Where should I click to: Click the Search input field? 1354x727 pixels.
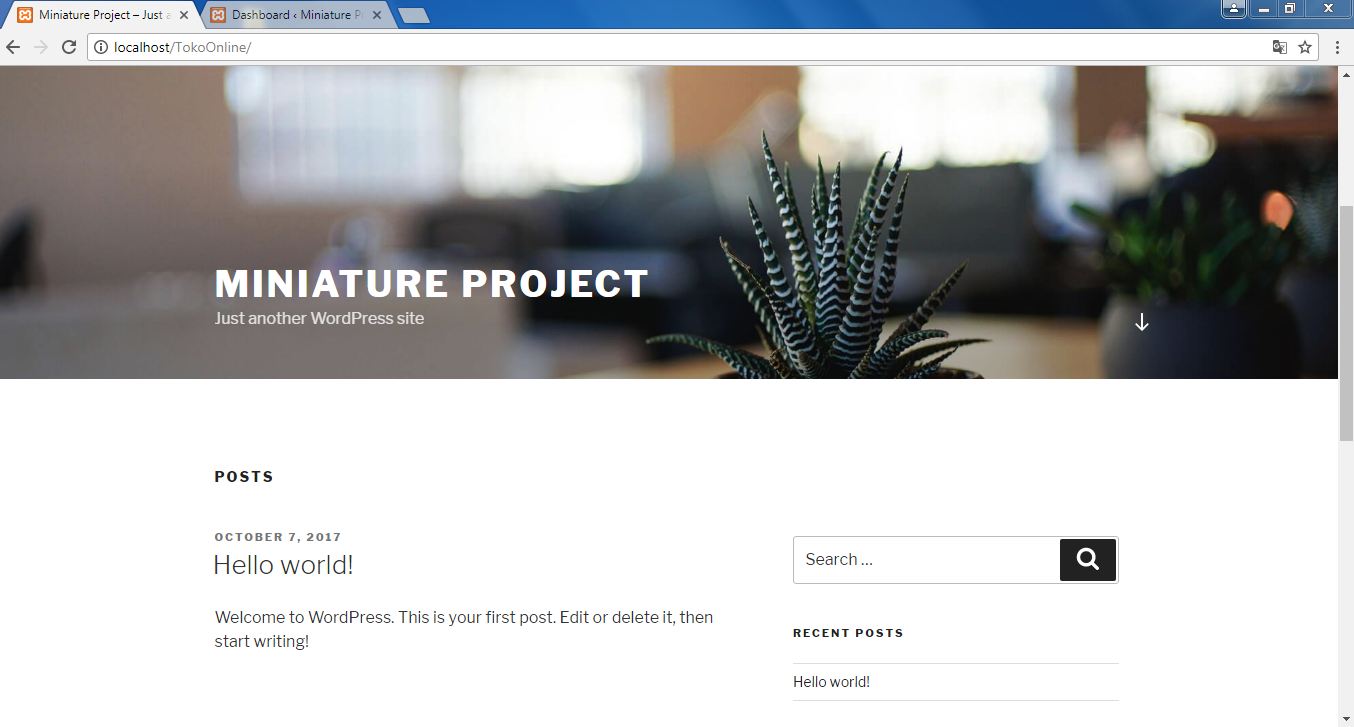pos(926,560)
